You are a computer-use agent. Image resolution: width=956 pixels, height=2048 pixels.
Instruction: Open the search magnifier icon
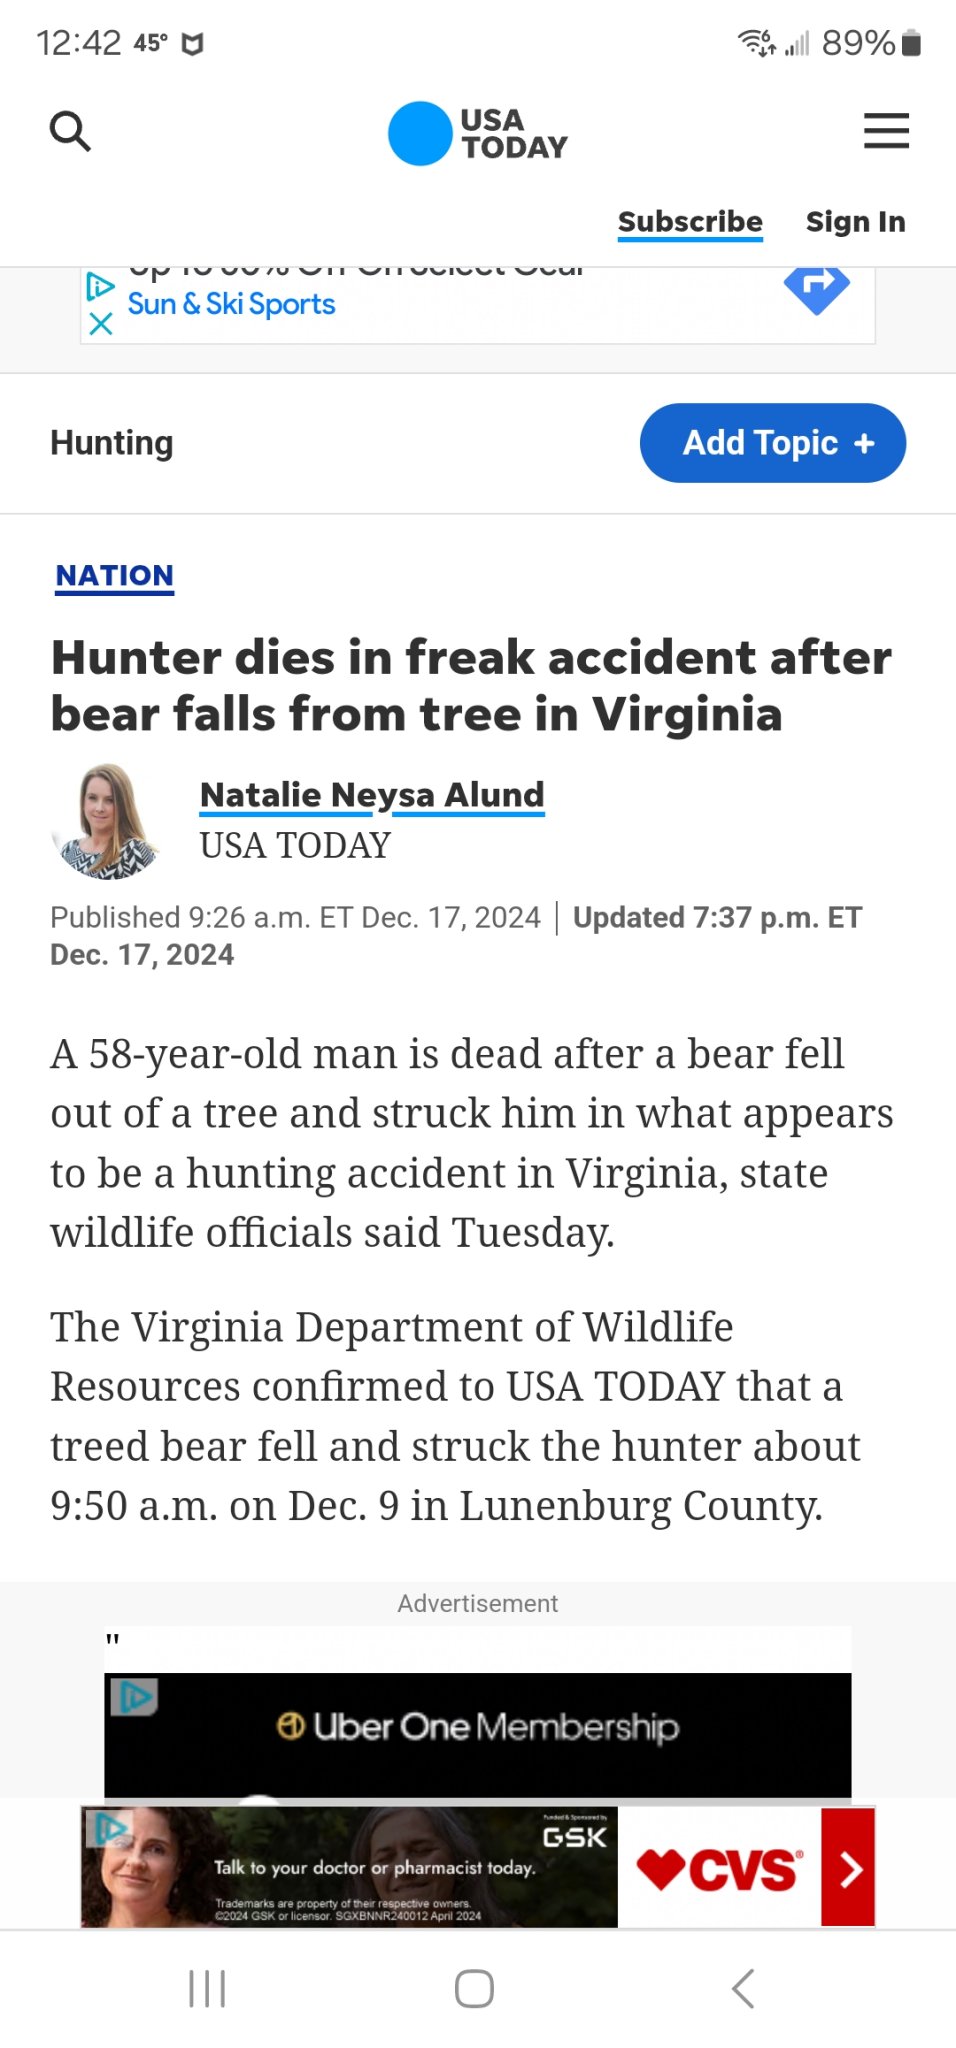click(x=70, y=131)
